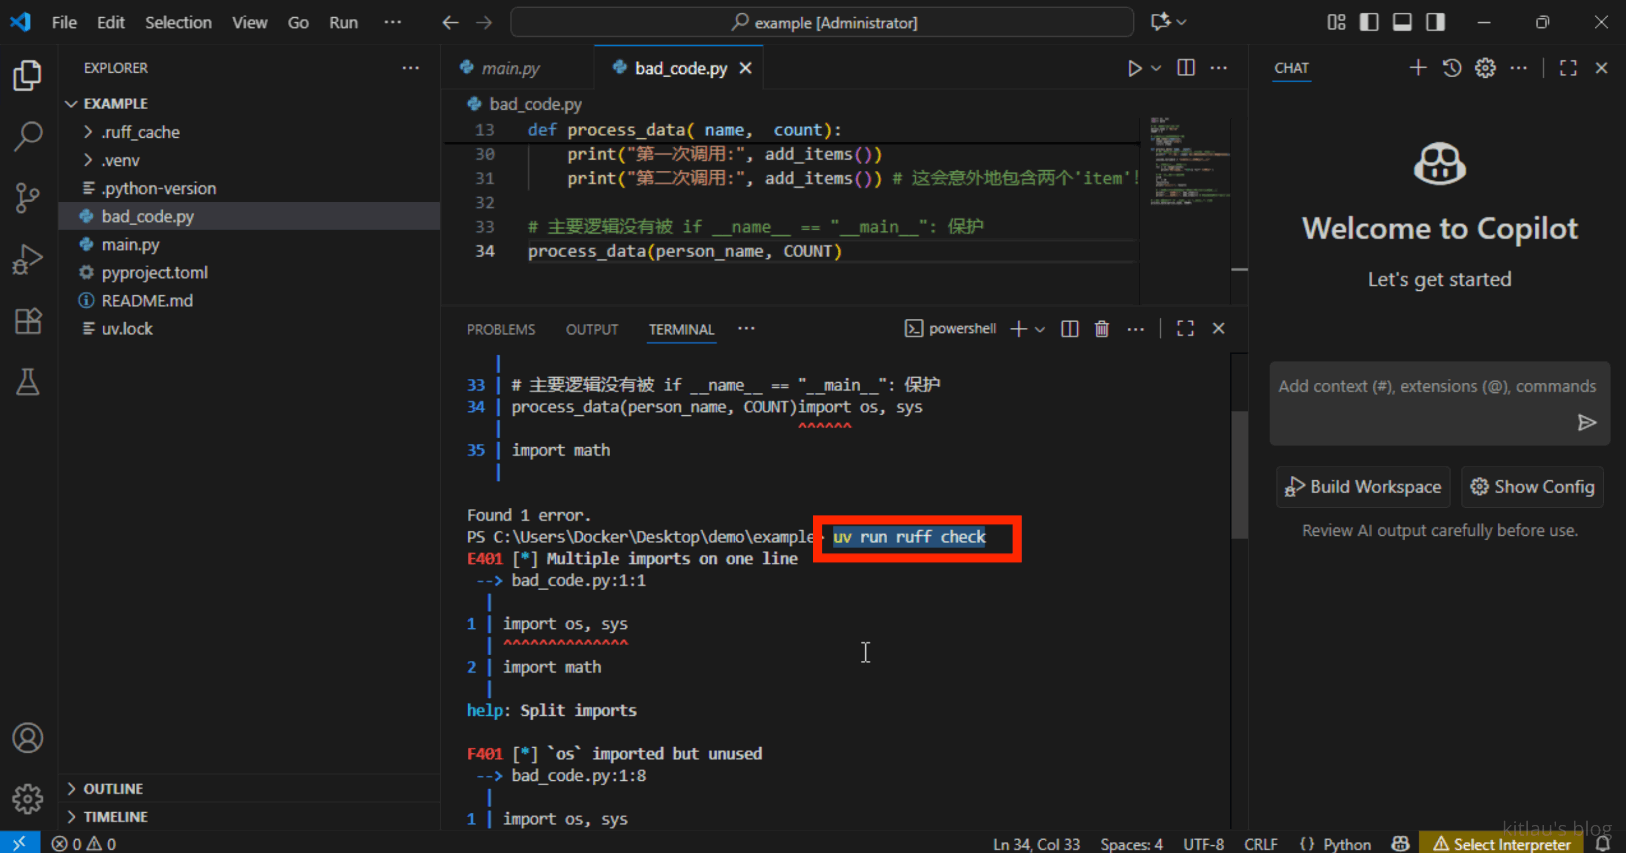Start a new chat with plus icon
This screenshot has width=1626, height=853.
1417,68
